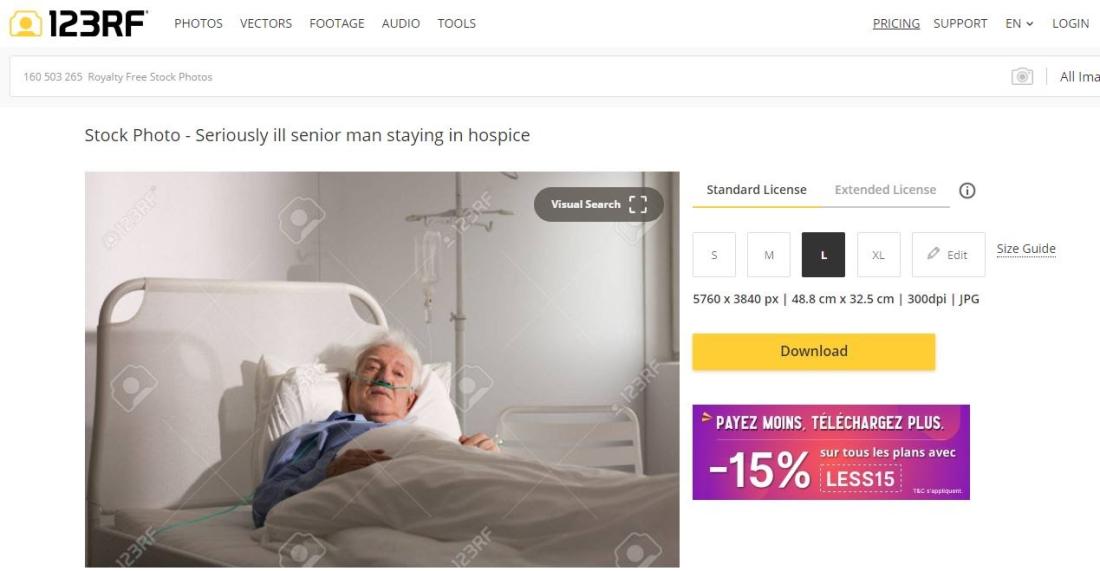Switch to Extended License tab
This screenshot has width=1100, height=571.
pos(885,189)
